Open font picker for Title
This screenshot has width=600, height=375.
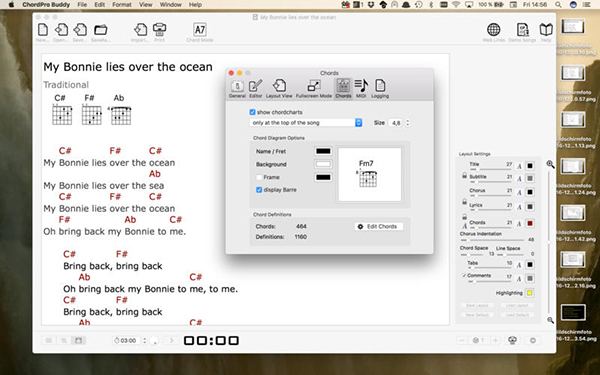519,166
